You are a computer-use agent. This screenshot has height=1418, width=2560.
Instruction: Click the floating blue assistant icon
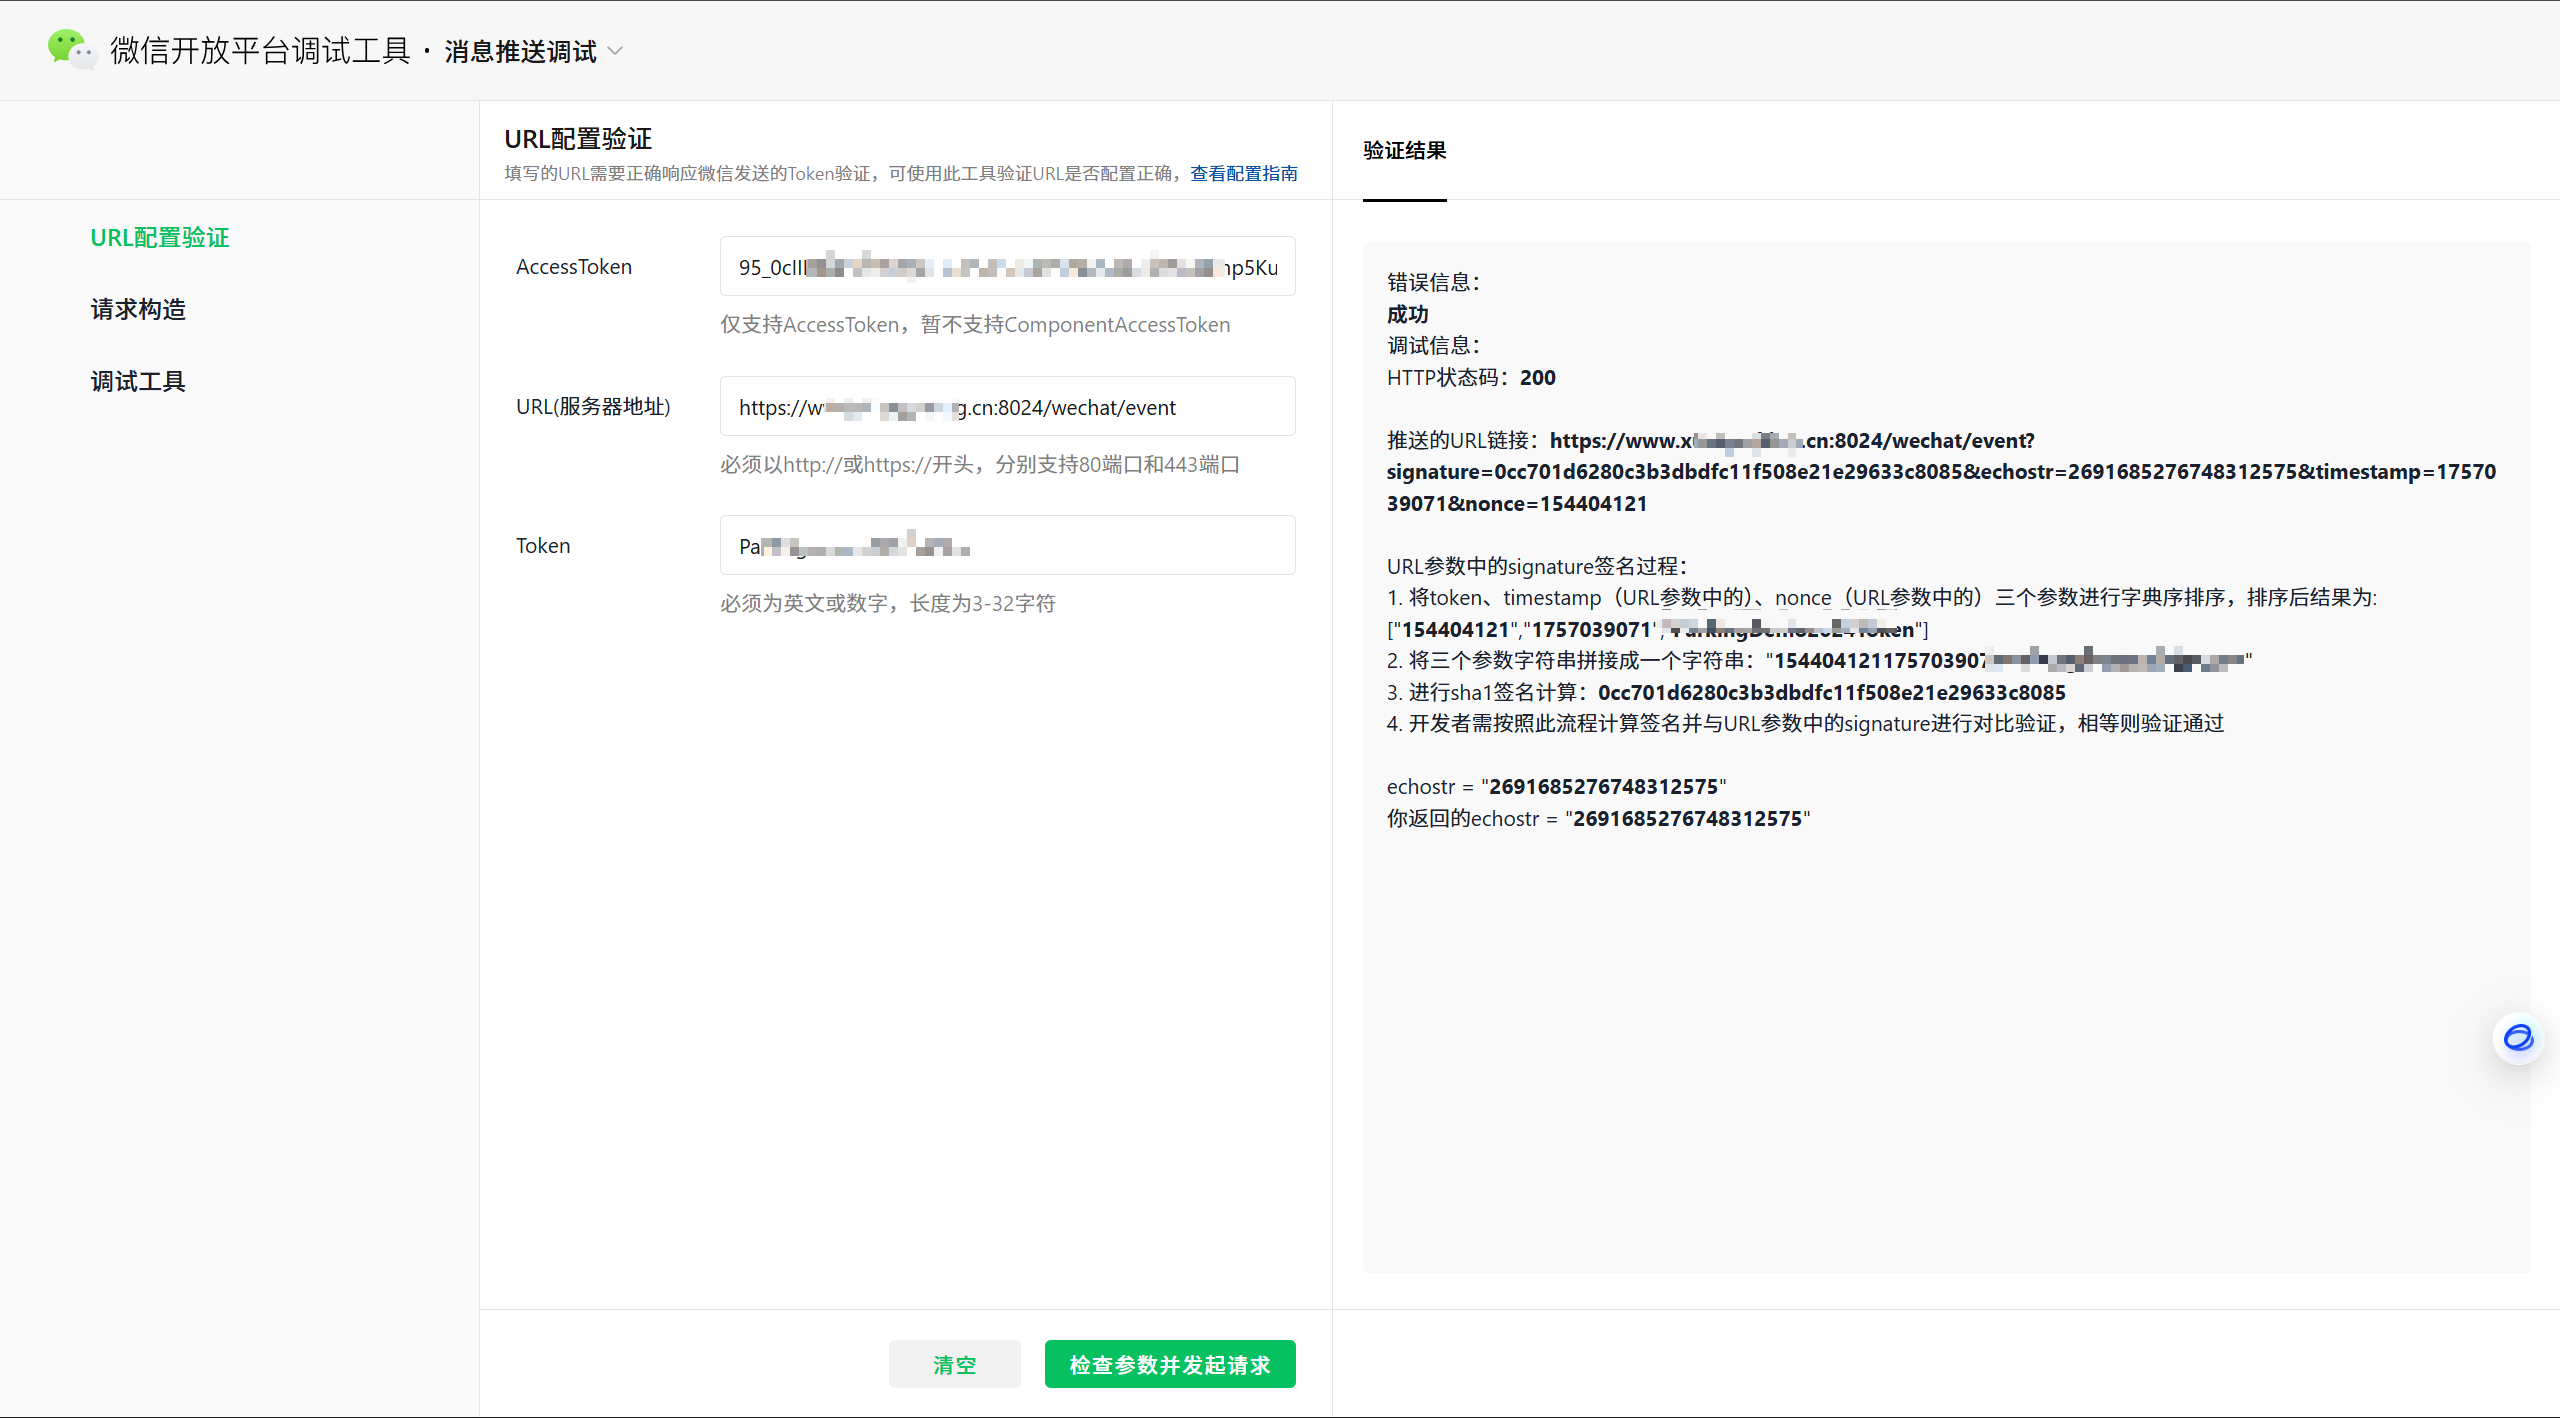pos(2517,1038)
